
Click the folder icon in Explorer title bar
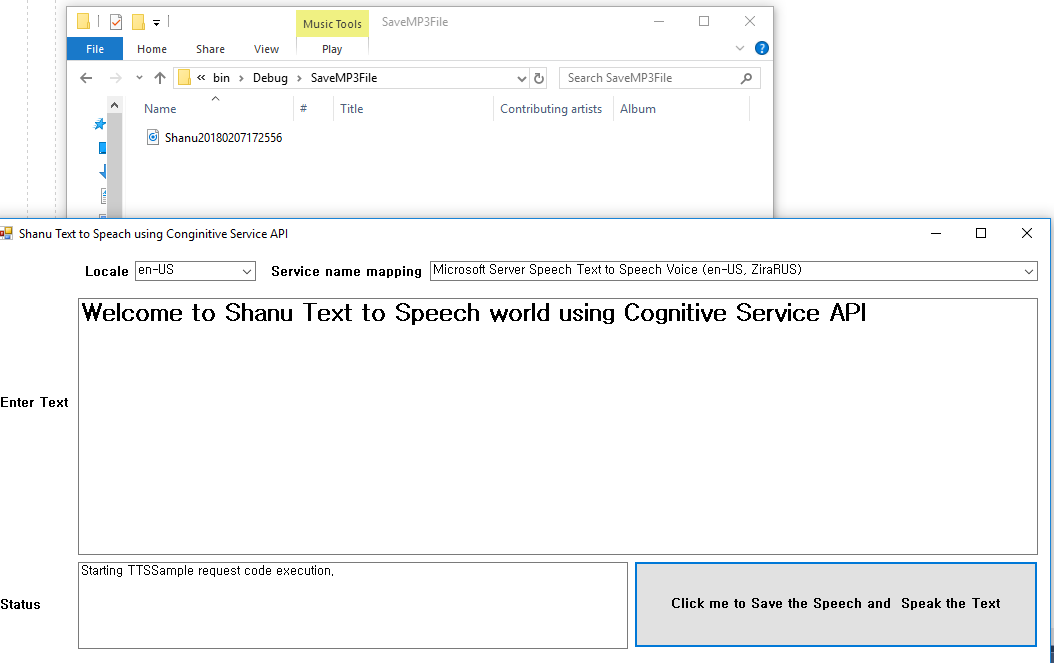(x=83, y=22)
